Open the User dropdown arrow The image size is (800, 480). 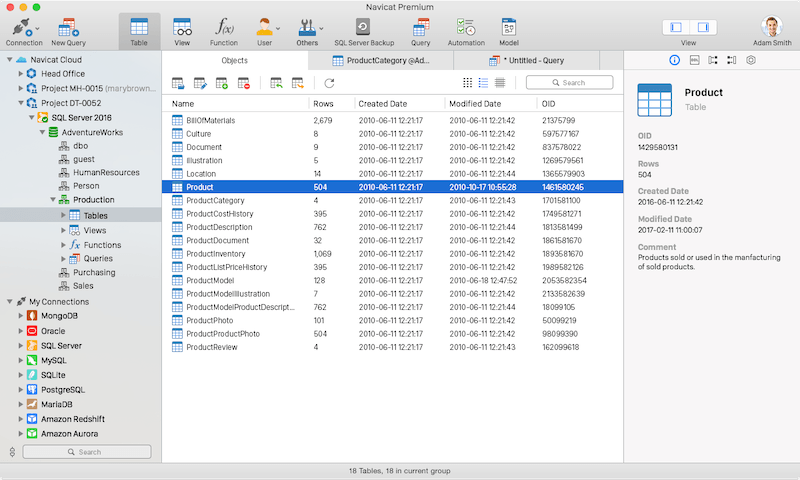(278, 29)
